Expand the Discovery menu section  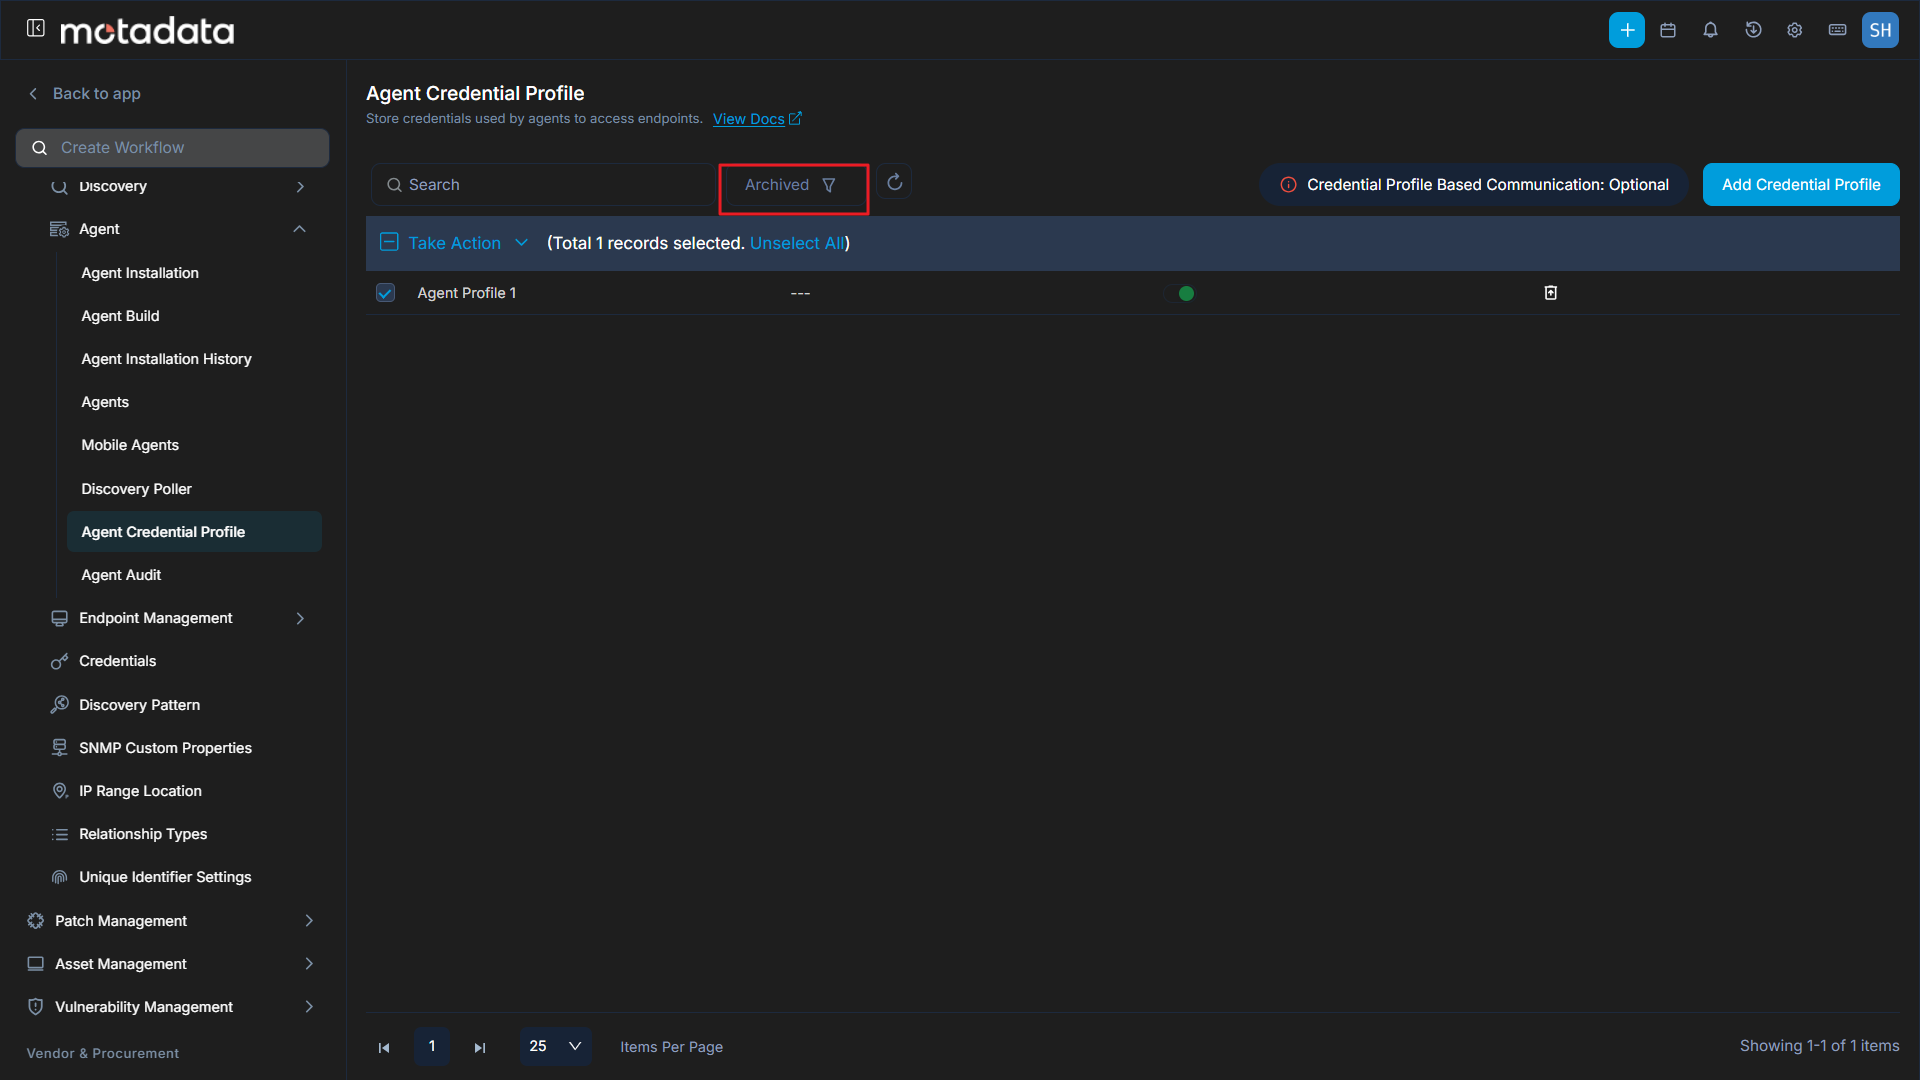pyautogui.click(x=299, y=187)
